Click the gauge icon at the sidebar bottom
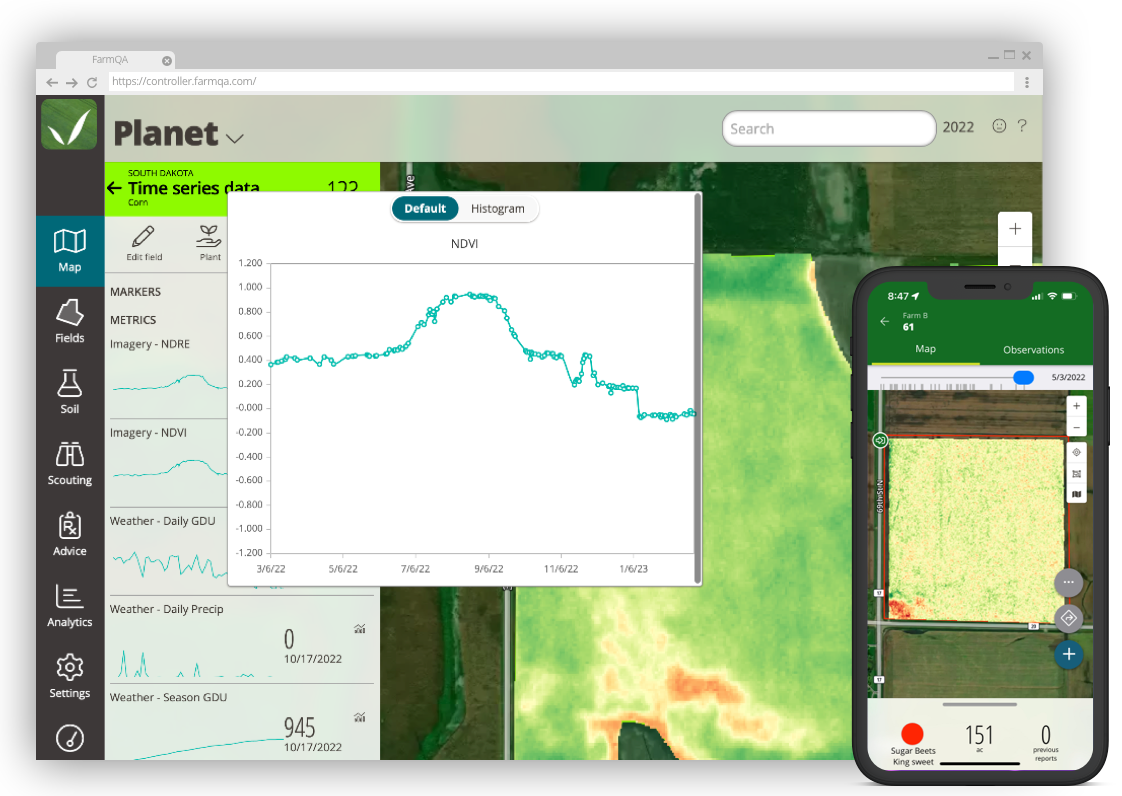Image resolution: width=1122 pixels, height=796 pixels. click(x=69, y=738)
